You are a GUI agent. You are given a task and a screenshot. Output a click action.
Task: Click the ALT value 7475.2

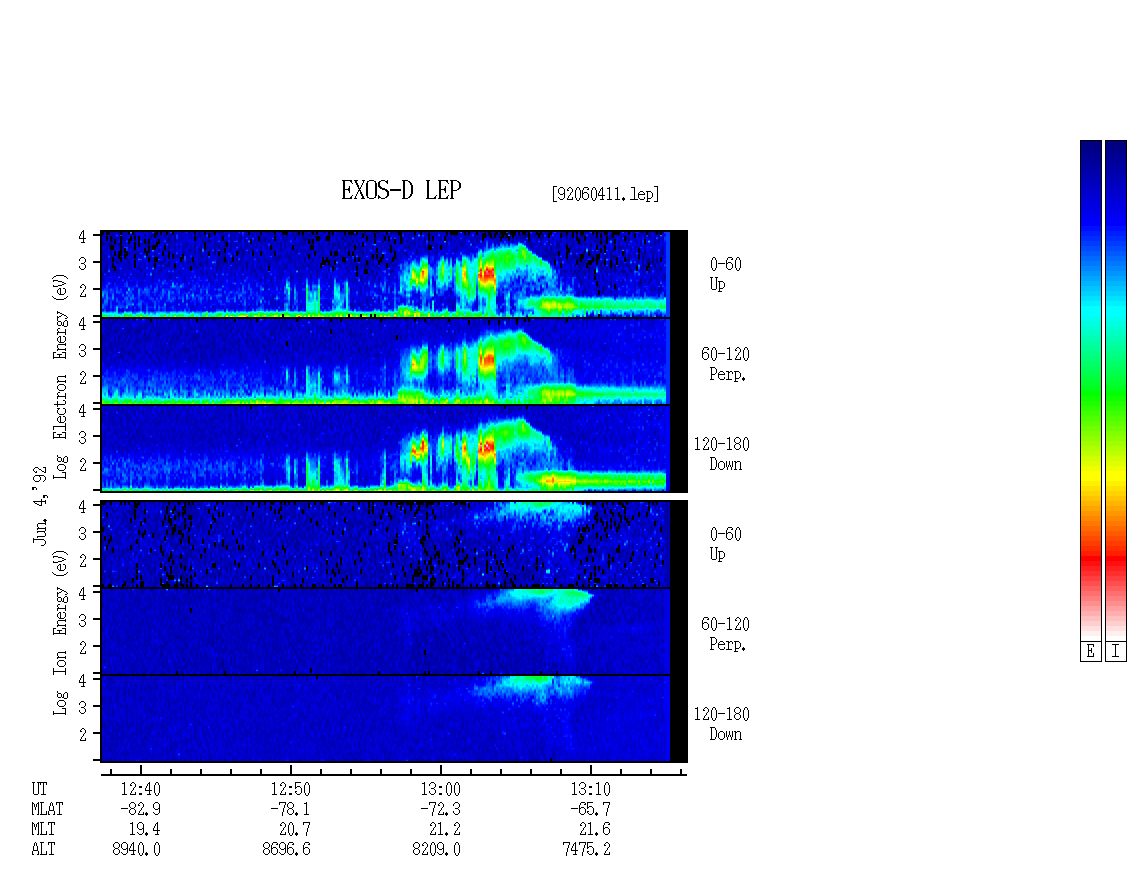point(586,850)
